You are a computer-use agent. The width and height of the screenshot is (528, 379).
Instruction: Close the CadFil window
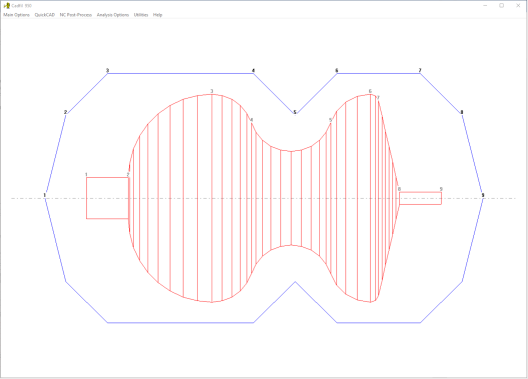[x=518, y=5]
